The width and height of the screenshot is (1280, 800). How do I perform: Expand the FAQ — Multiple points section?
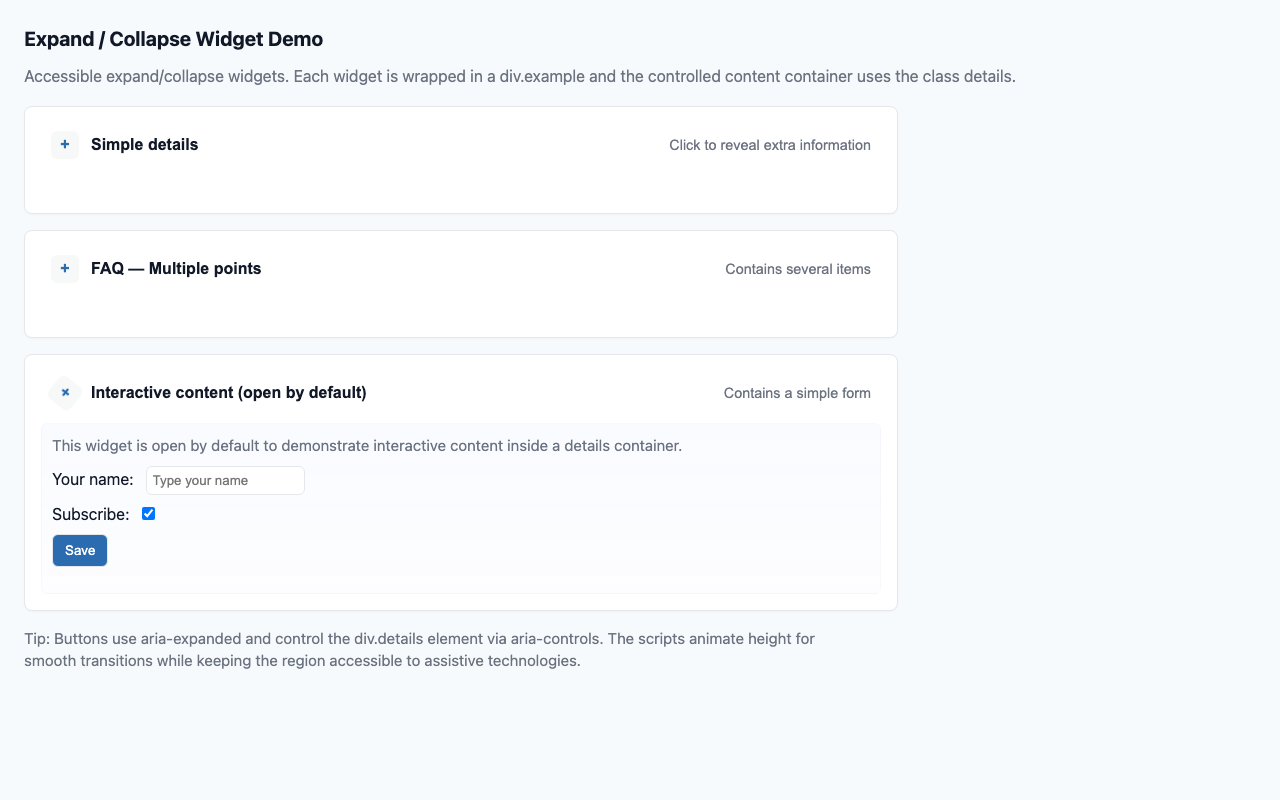[64, 268]
